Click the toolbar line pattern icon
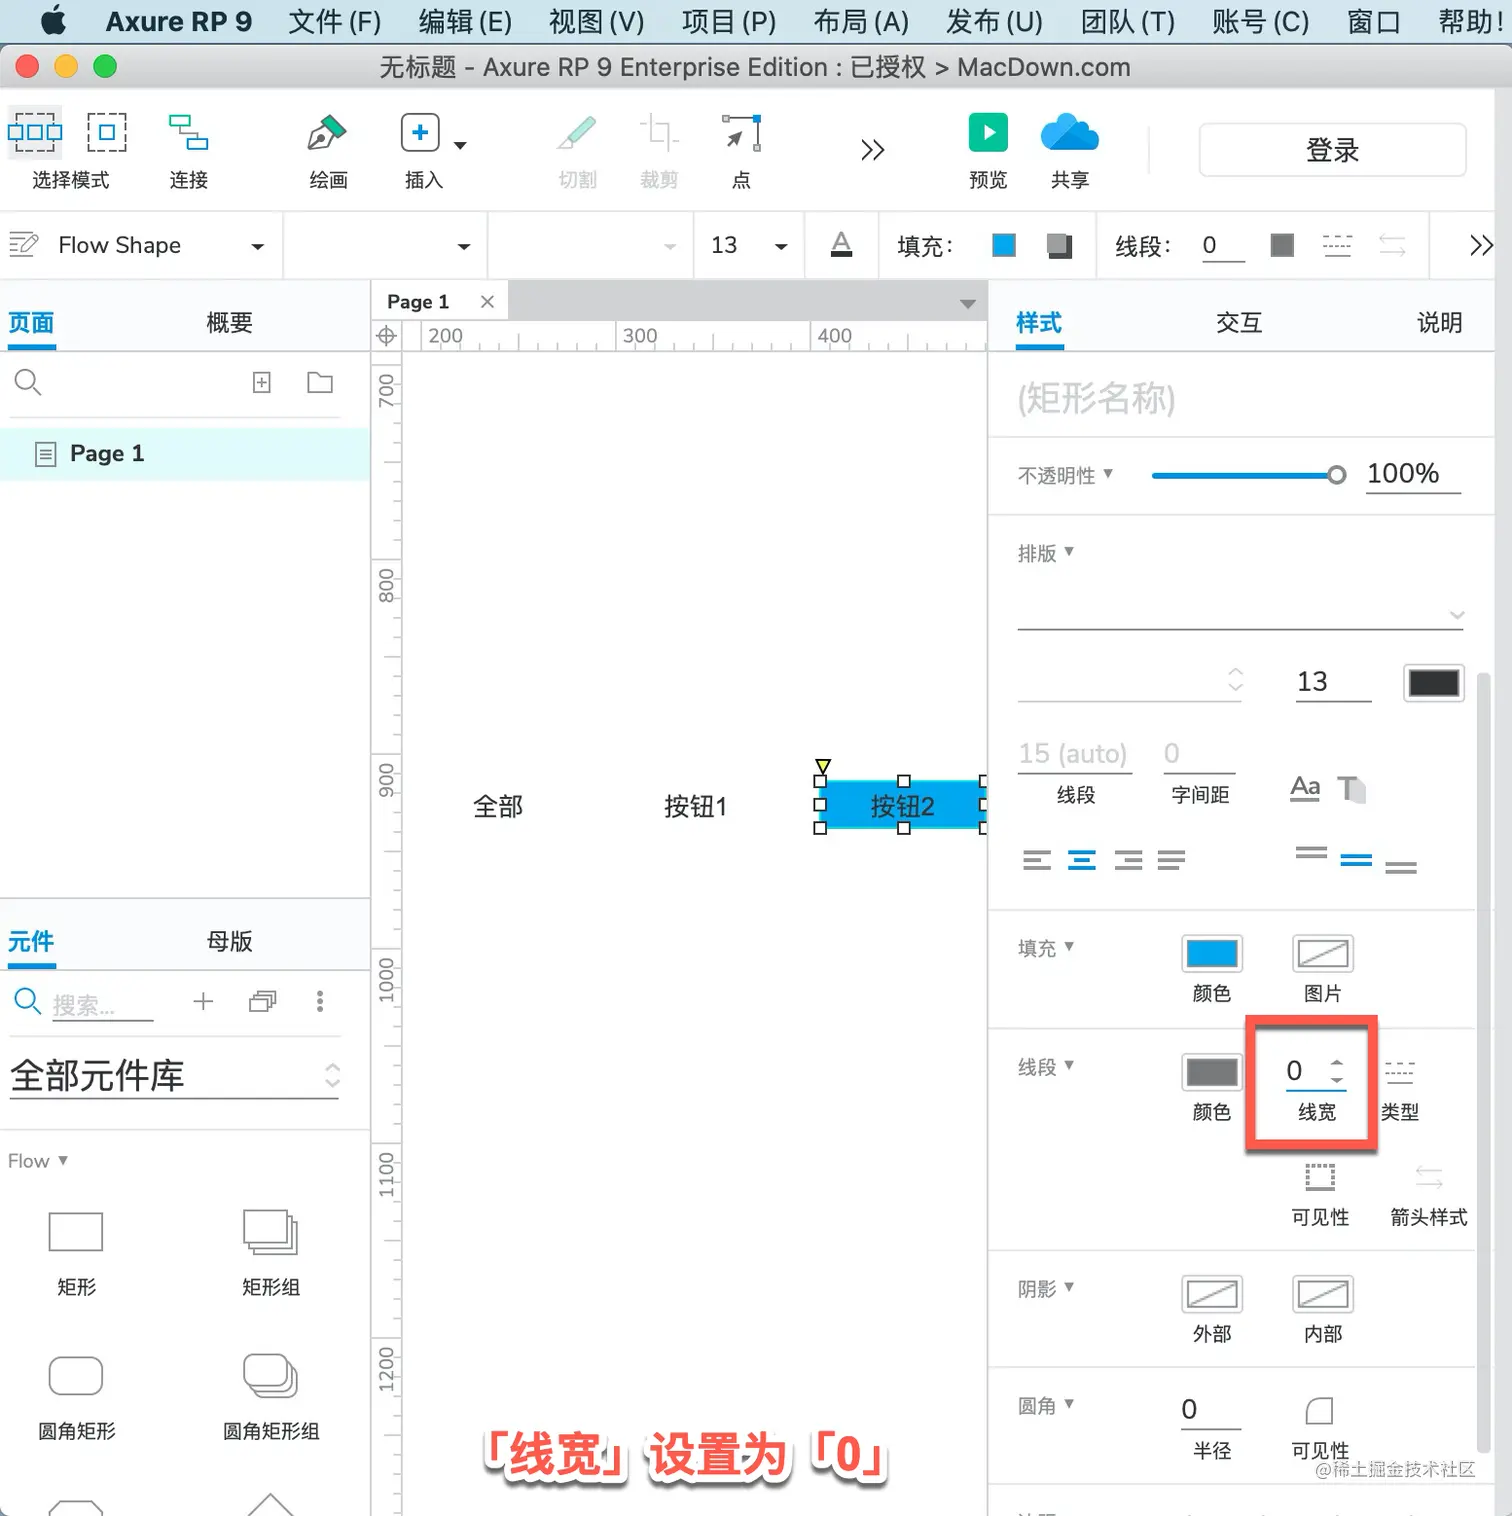 click(x=1337, y=245)
